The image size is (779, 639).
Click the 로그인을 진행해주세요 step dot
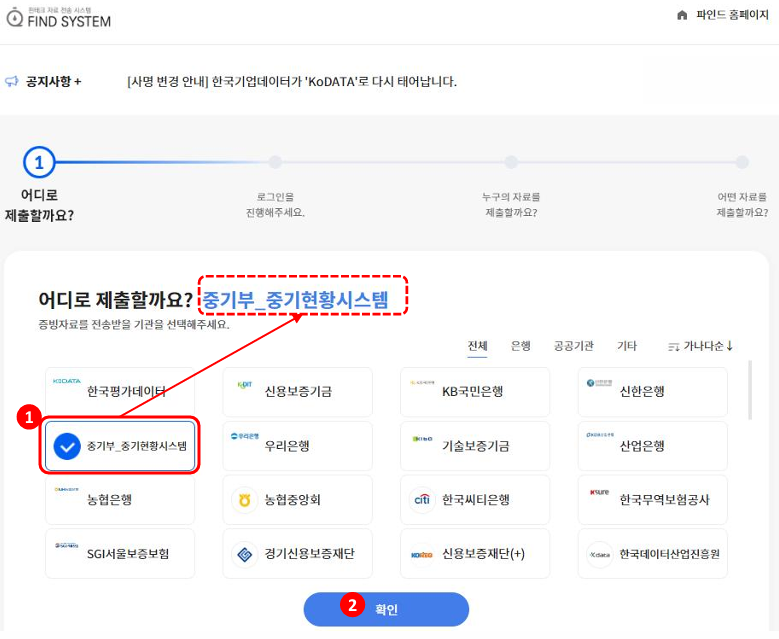tap(275, 162)
